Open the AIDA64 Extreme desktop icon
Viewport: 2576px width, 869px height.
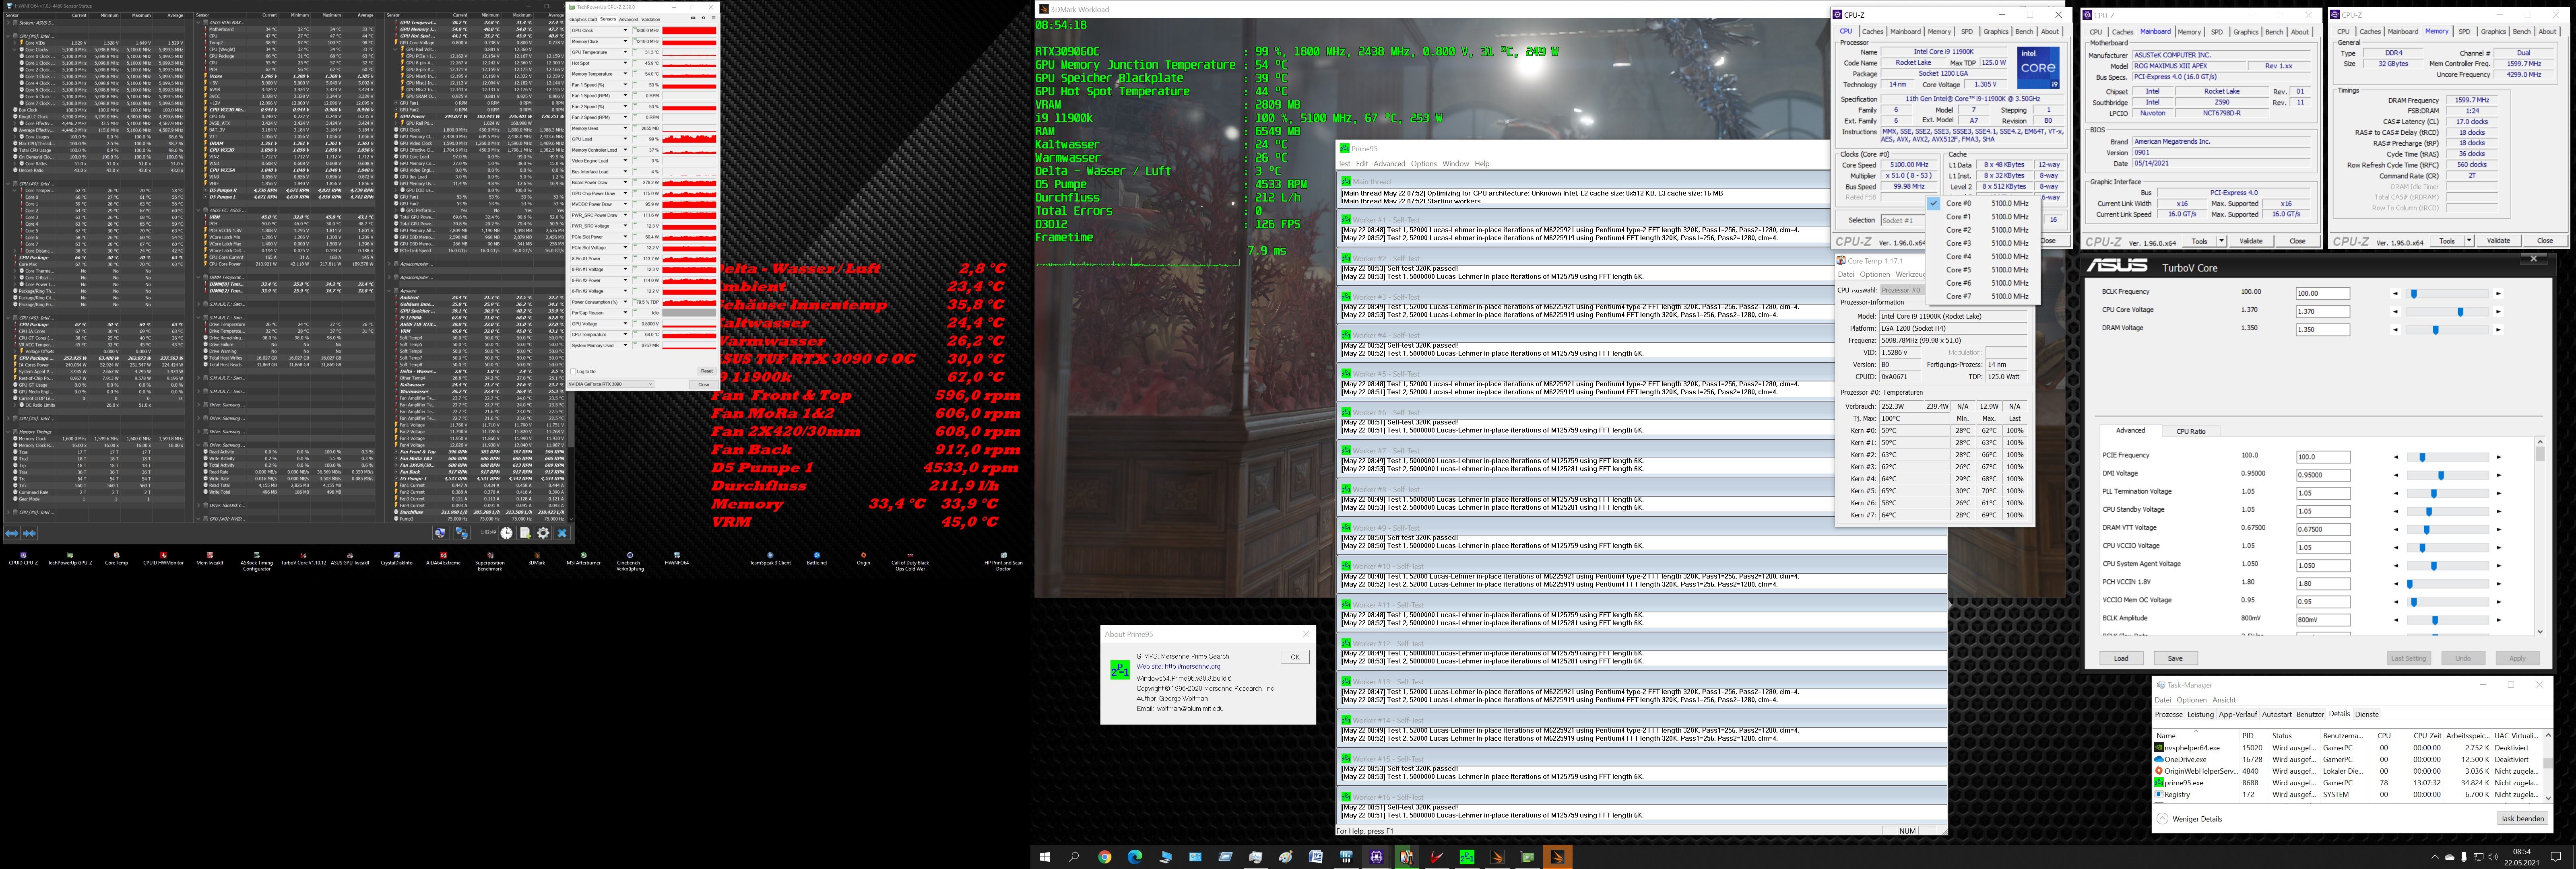(443, 558)
